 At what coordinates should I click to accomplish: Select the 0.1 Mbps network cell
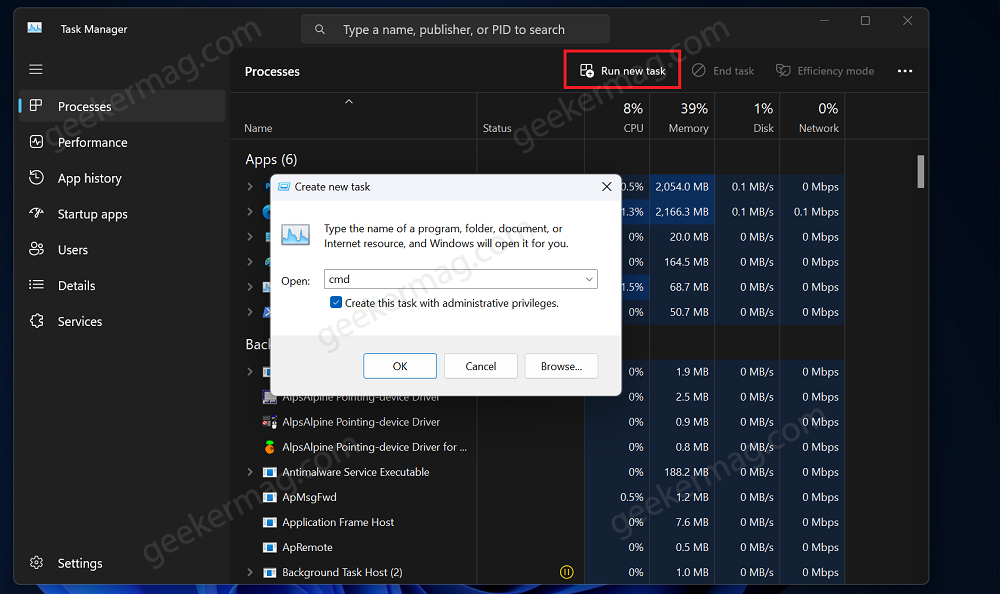(x=812, y=211)
